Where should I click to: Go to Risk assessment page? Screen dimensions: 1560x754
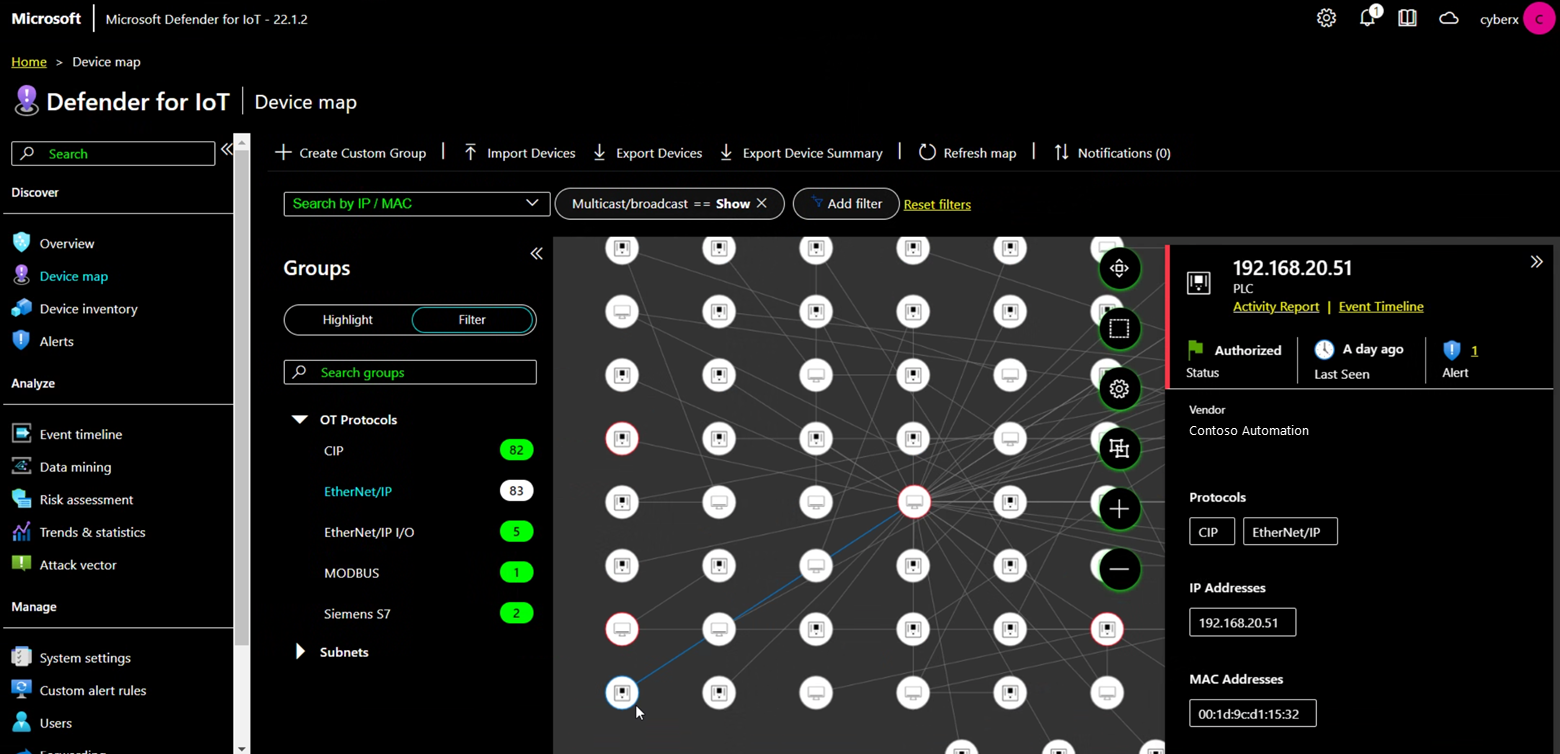coord(86,500)
